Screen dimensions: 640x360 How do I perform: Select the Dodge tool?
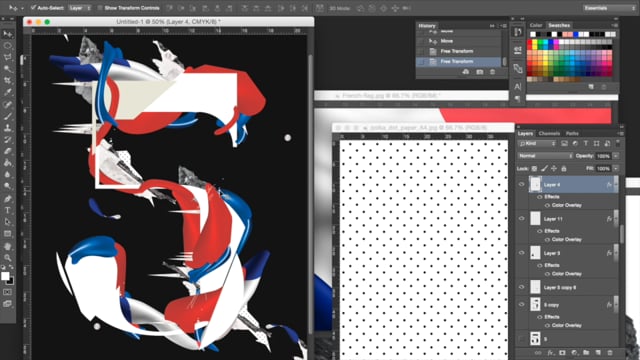coord(7,187)
